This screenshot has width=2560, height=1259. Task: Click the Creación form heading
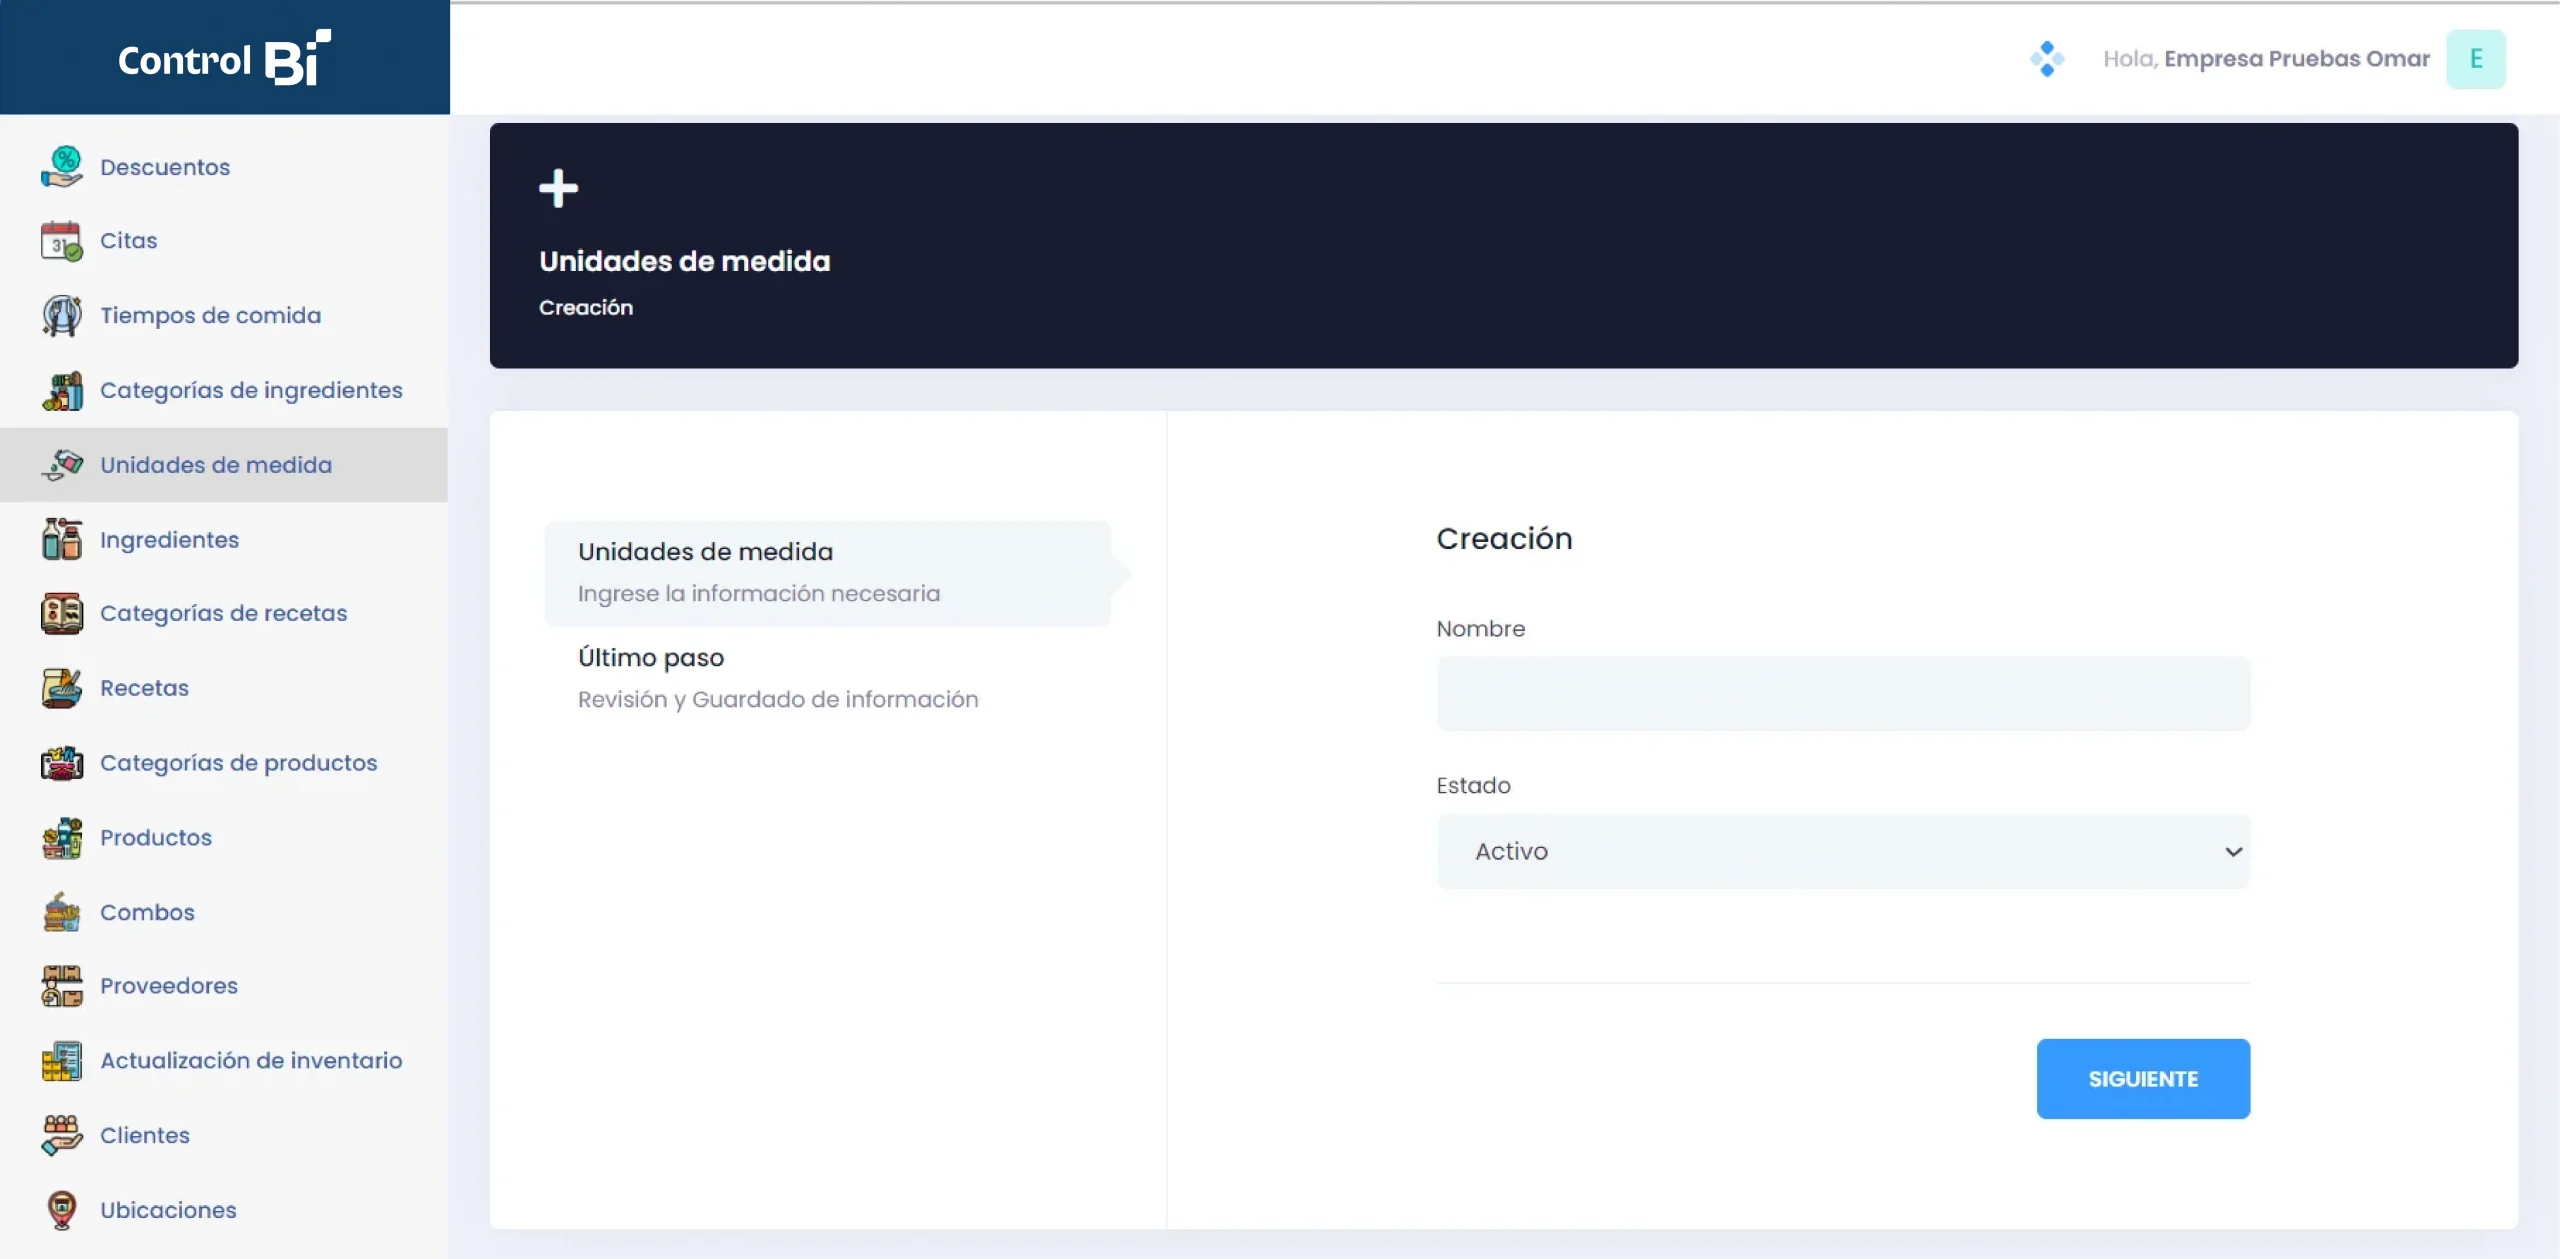[x=1504, y=539]
